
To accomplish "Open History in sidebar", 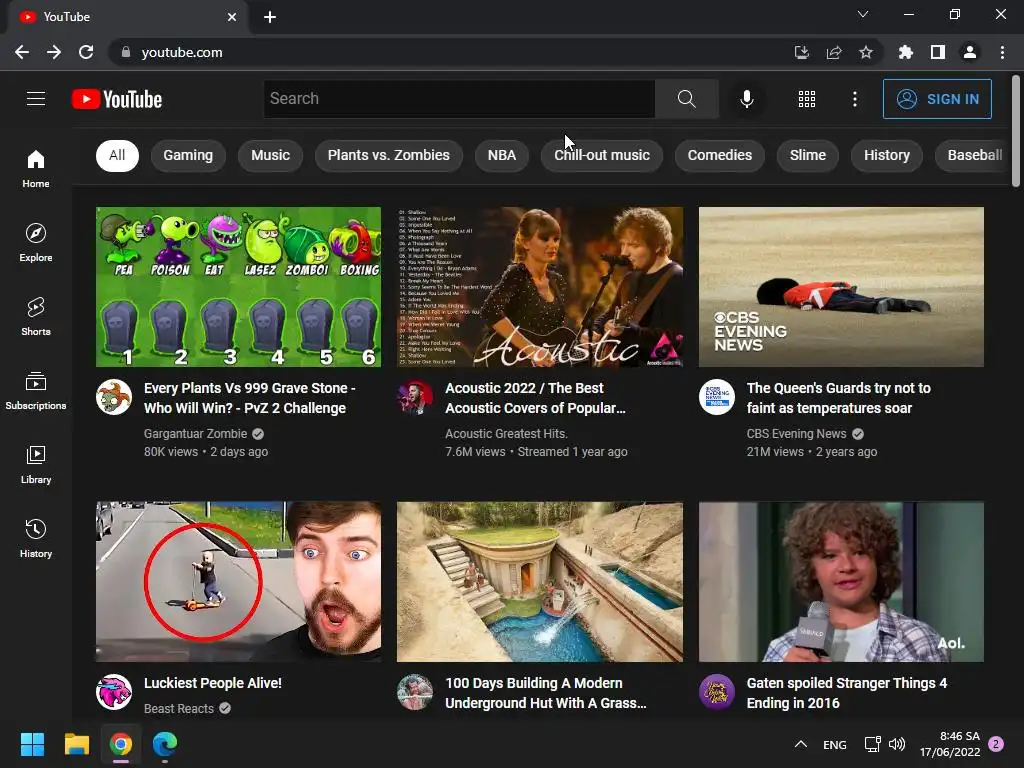I will (36, 539).
